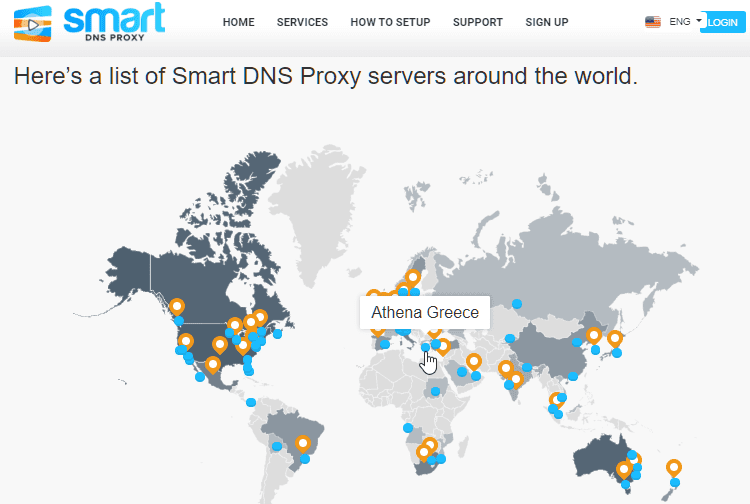Click the Smart DNS Proxy logo
This screenshot has width=750, height=504.
pos(89,22)
